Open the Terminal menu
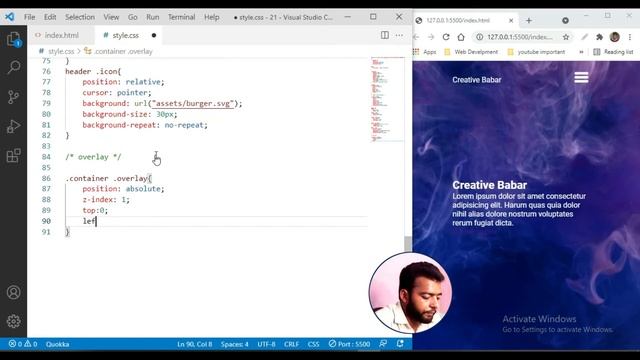This screenshot has width=640, height=360. click(182, 17)
